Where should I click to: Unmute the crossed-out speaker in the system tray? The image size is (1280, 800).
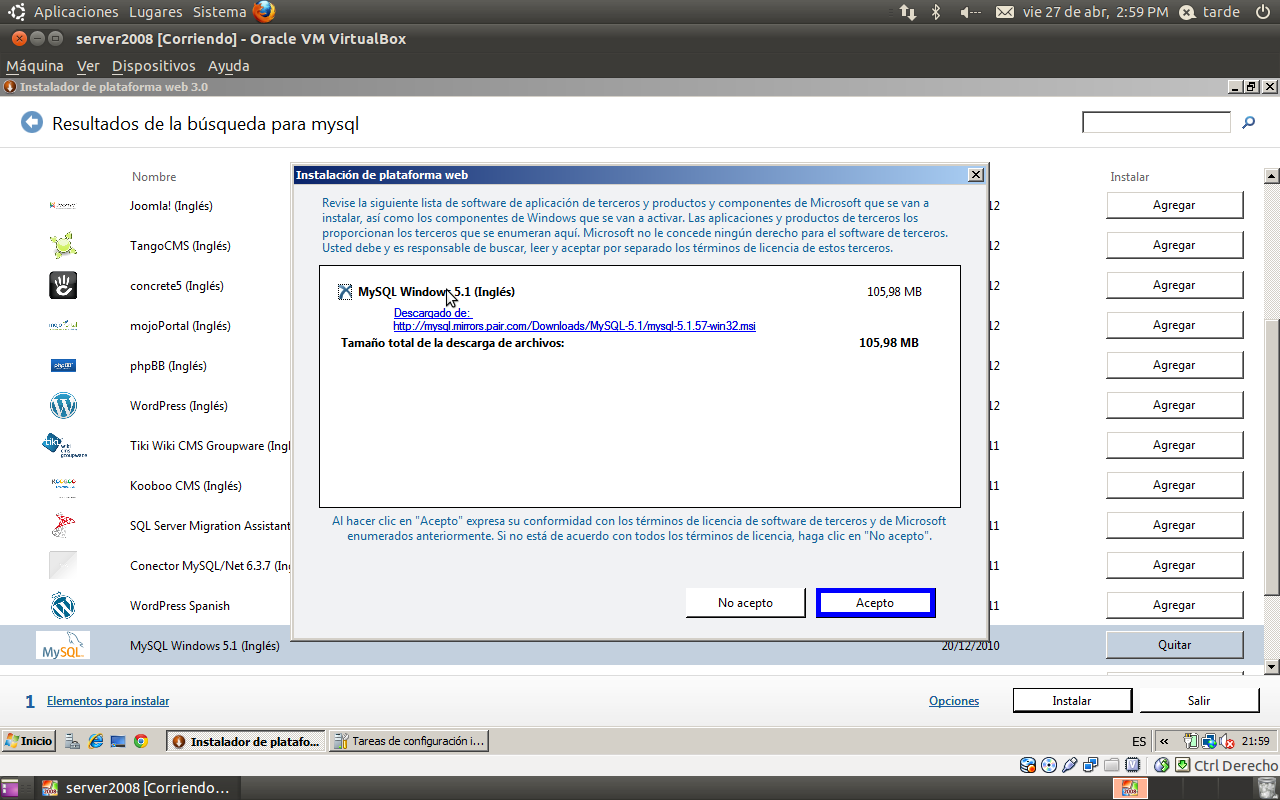(x=1227, y=742)
